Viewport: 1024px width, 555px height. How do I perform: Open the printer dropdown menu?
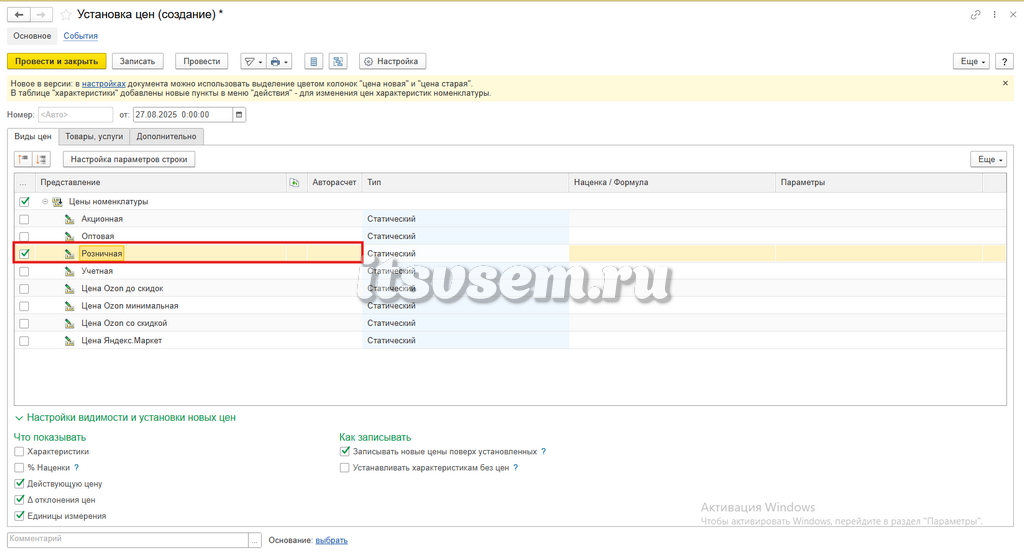[279, 61]
